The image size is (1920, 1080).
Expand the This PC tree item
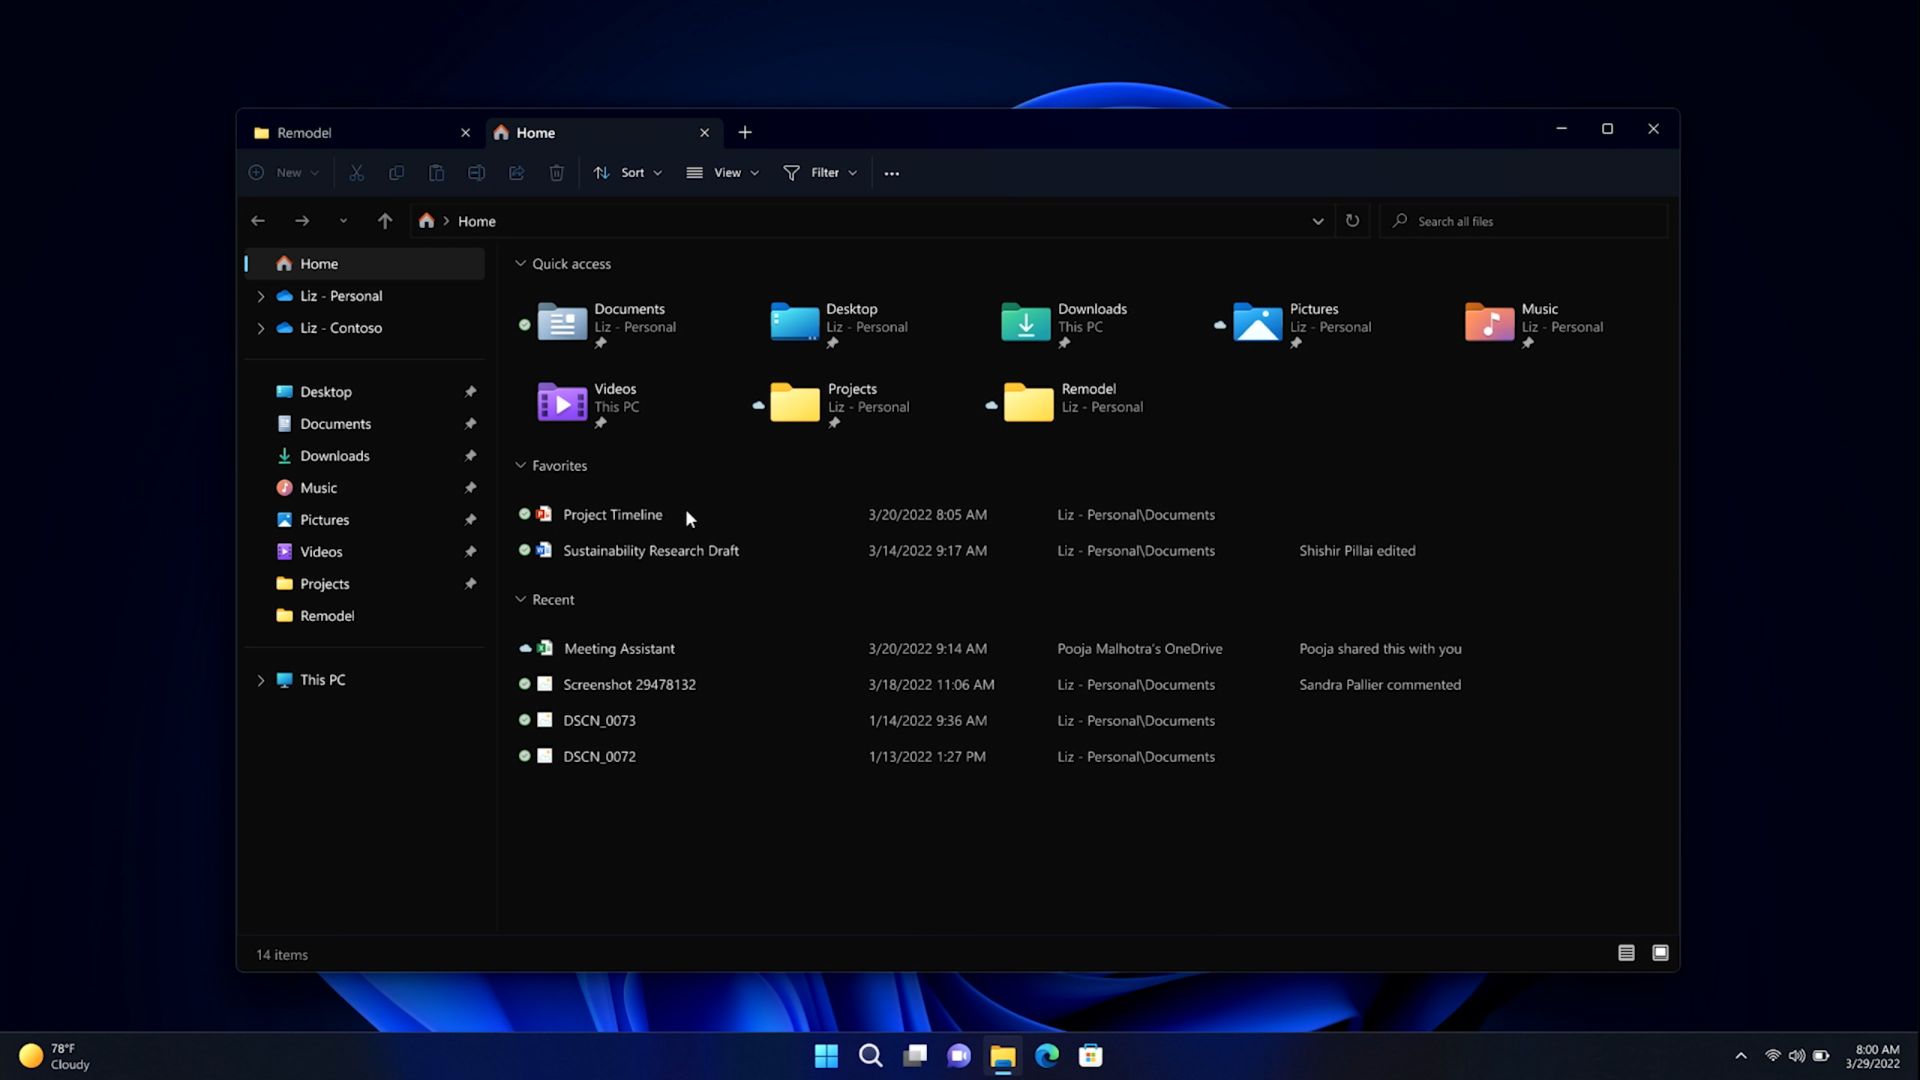point(260,679)
